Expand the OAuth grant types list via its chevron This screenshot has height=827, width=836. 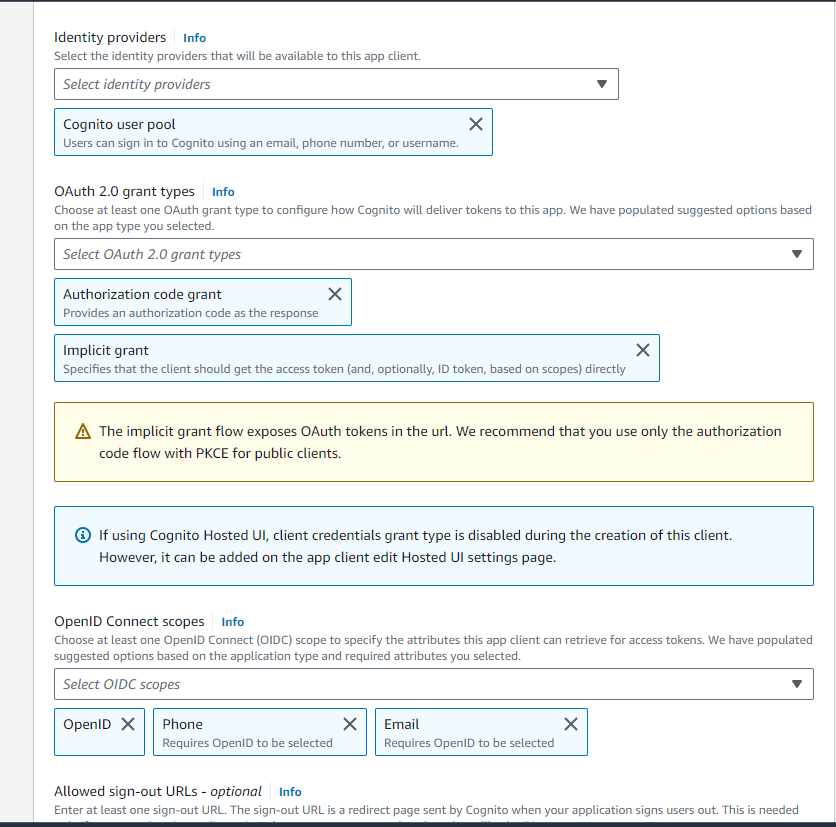pyautogui.click(x=797, y=254)
